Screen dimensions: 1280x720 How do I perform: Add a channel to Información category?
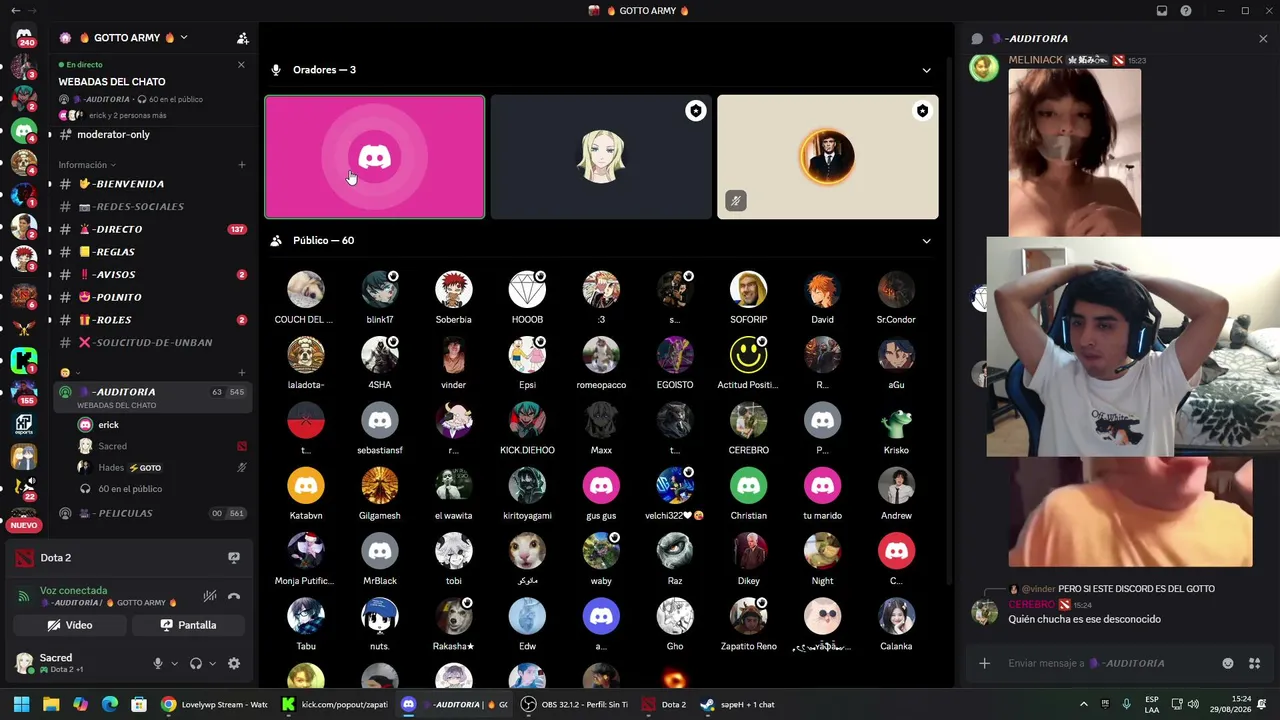(242, 165)
